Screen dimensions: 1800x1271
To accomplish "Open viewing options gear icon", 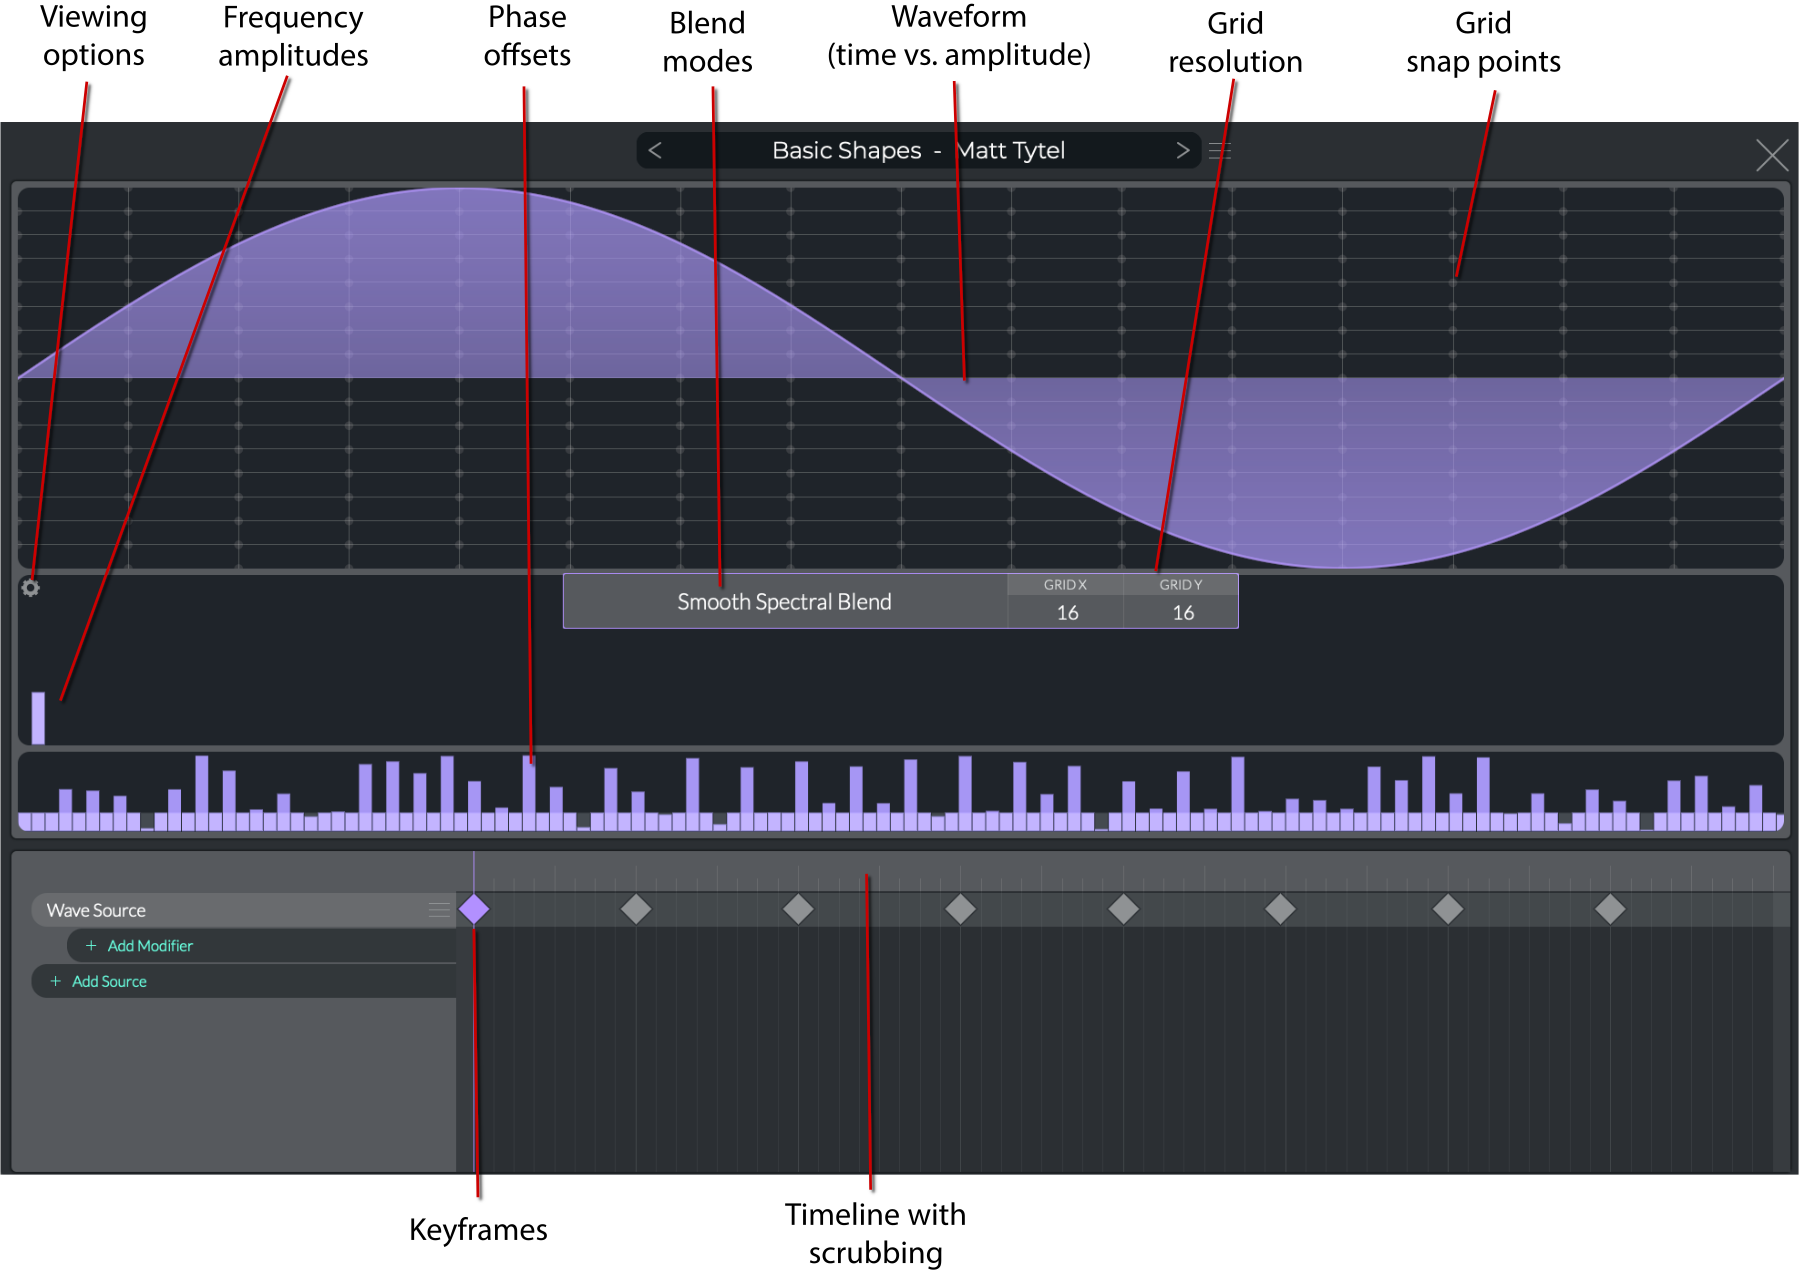I will (31, 588).
